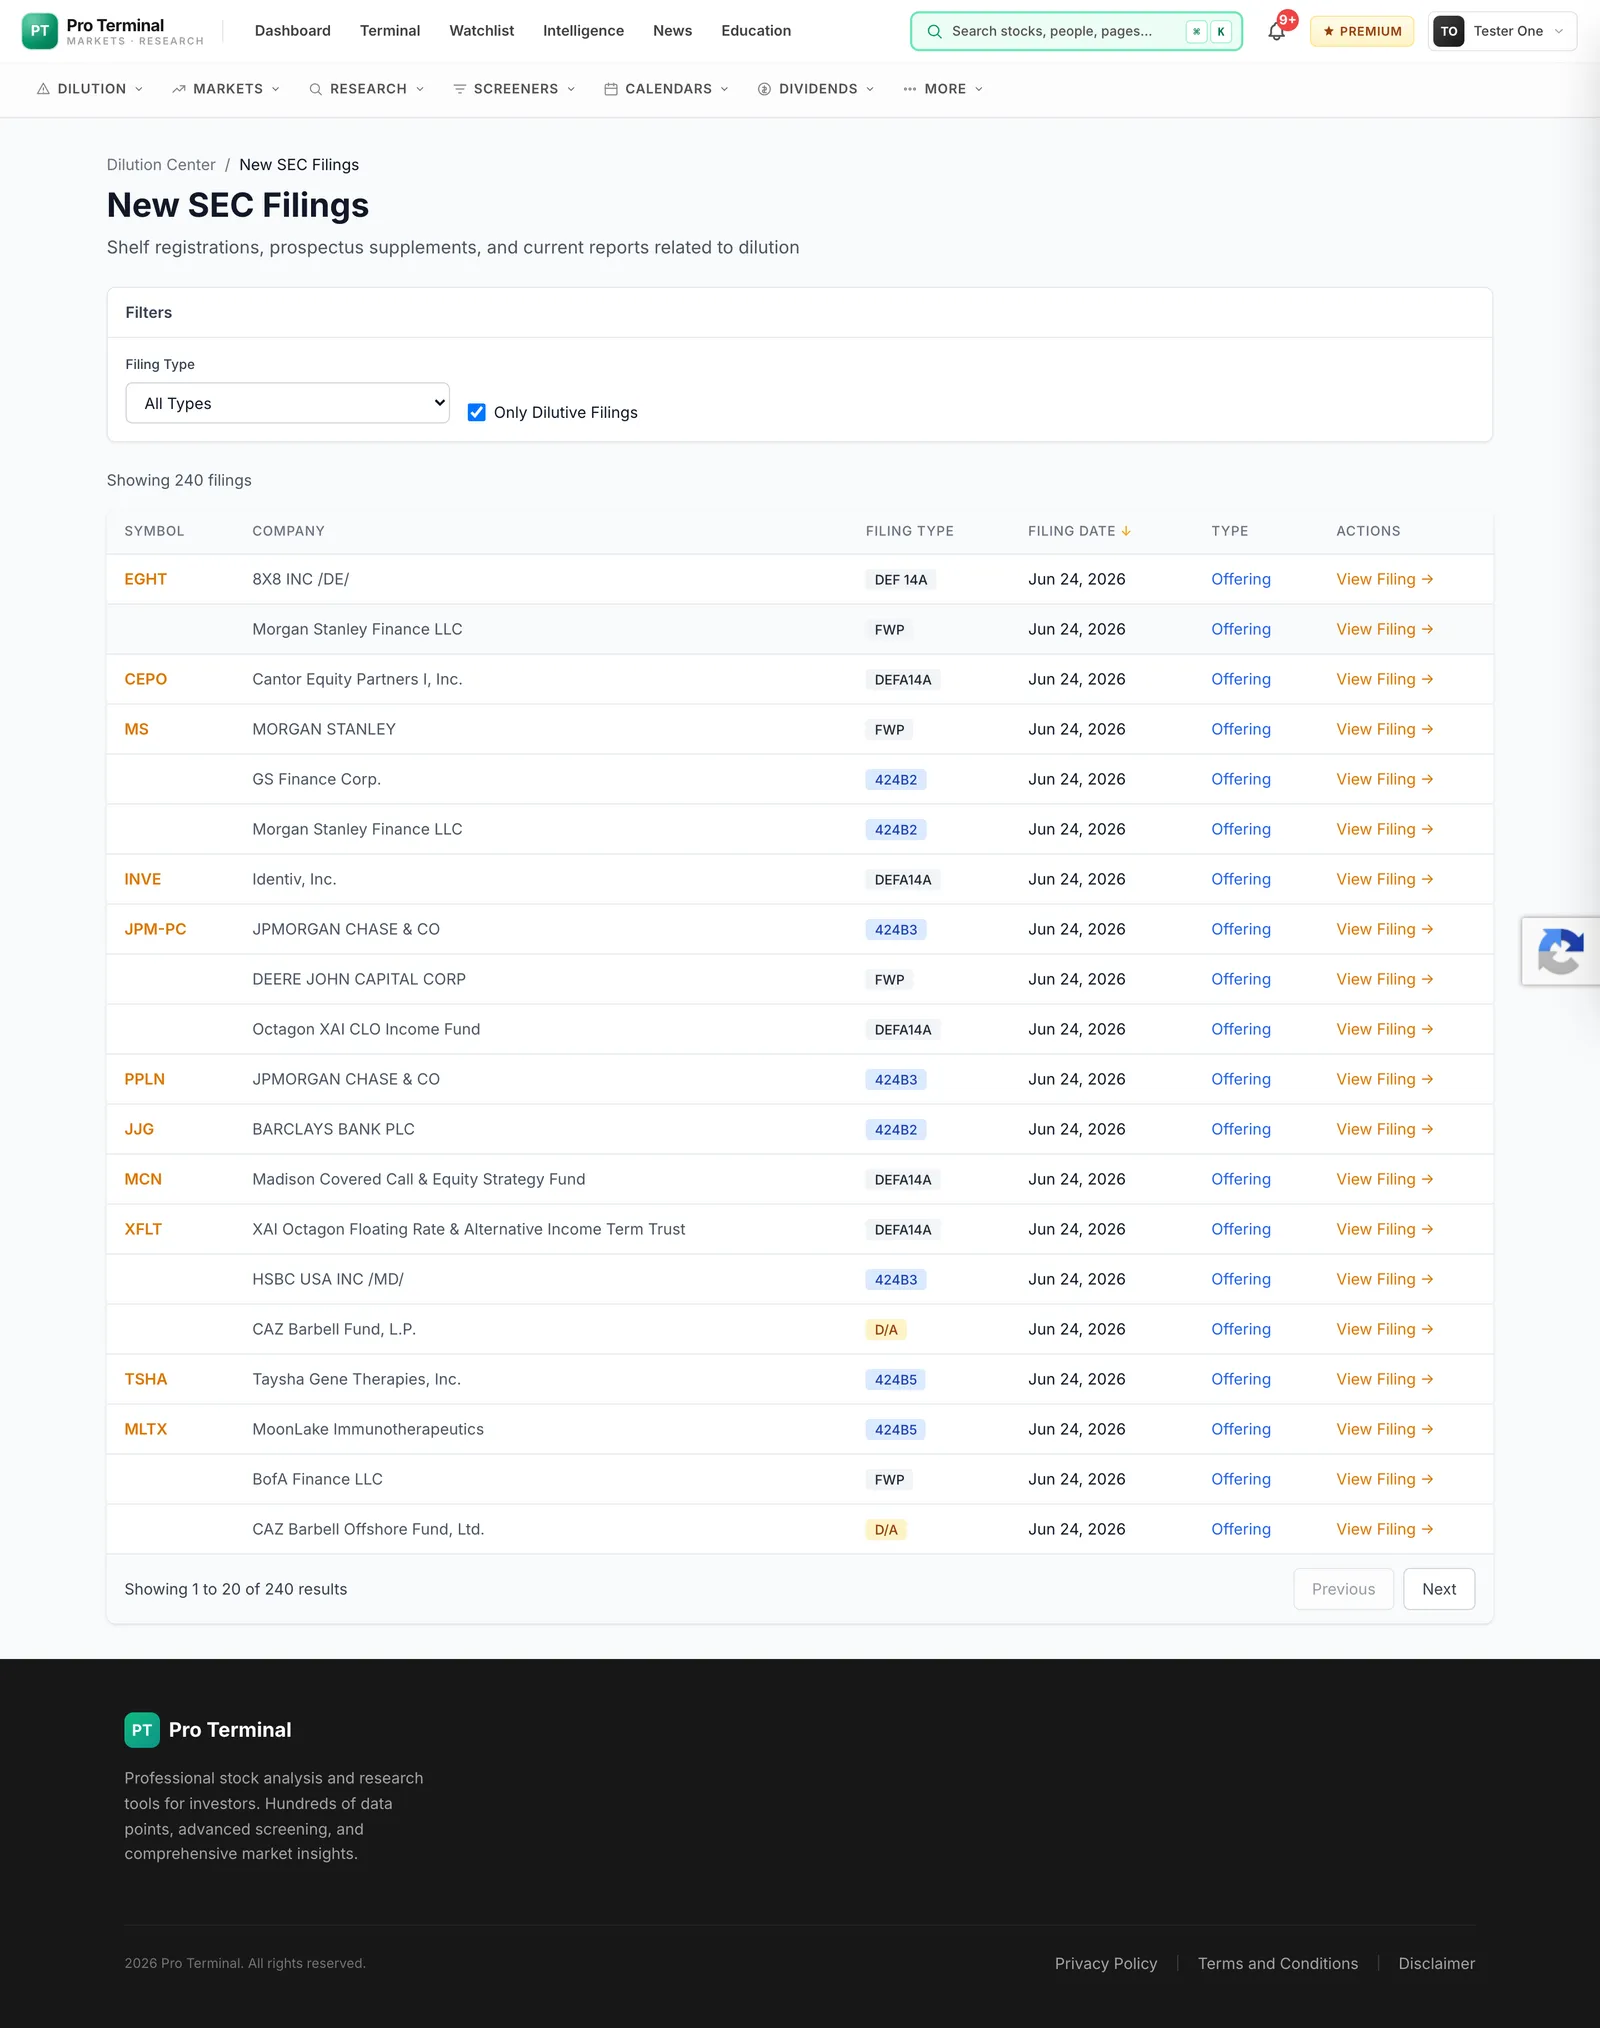
Task: Select the DEERE JOHN CAPITAL CORP company name
Action: [359, 979]
